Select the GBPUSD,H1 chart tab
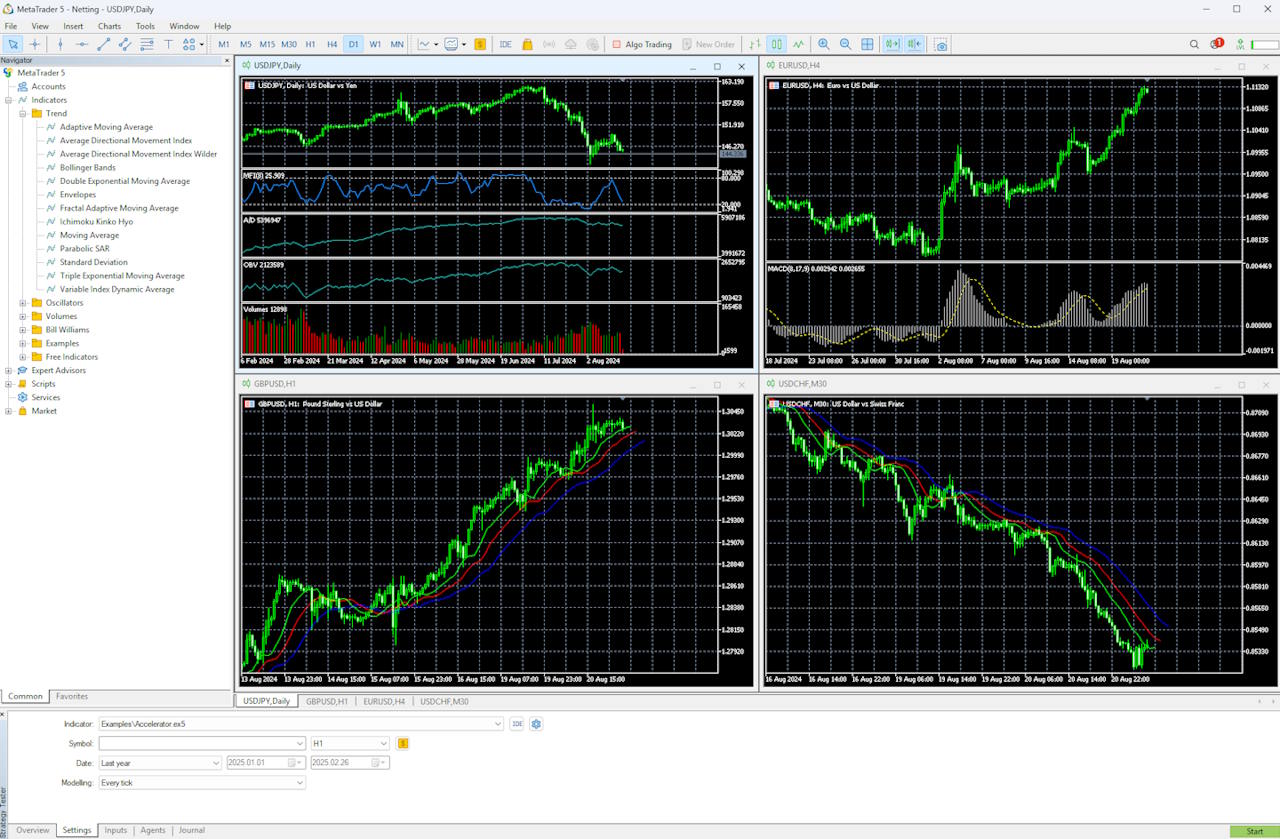1280x839 pixels. pyautogui.click(x=327, y=701)
